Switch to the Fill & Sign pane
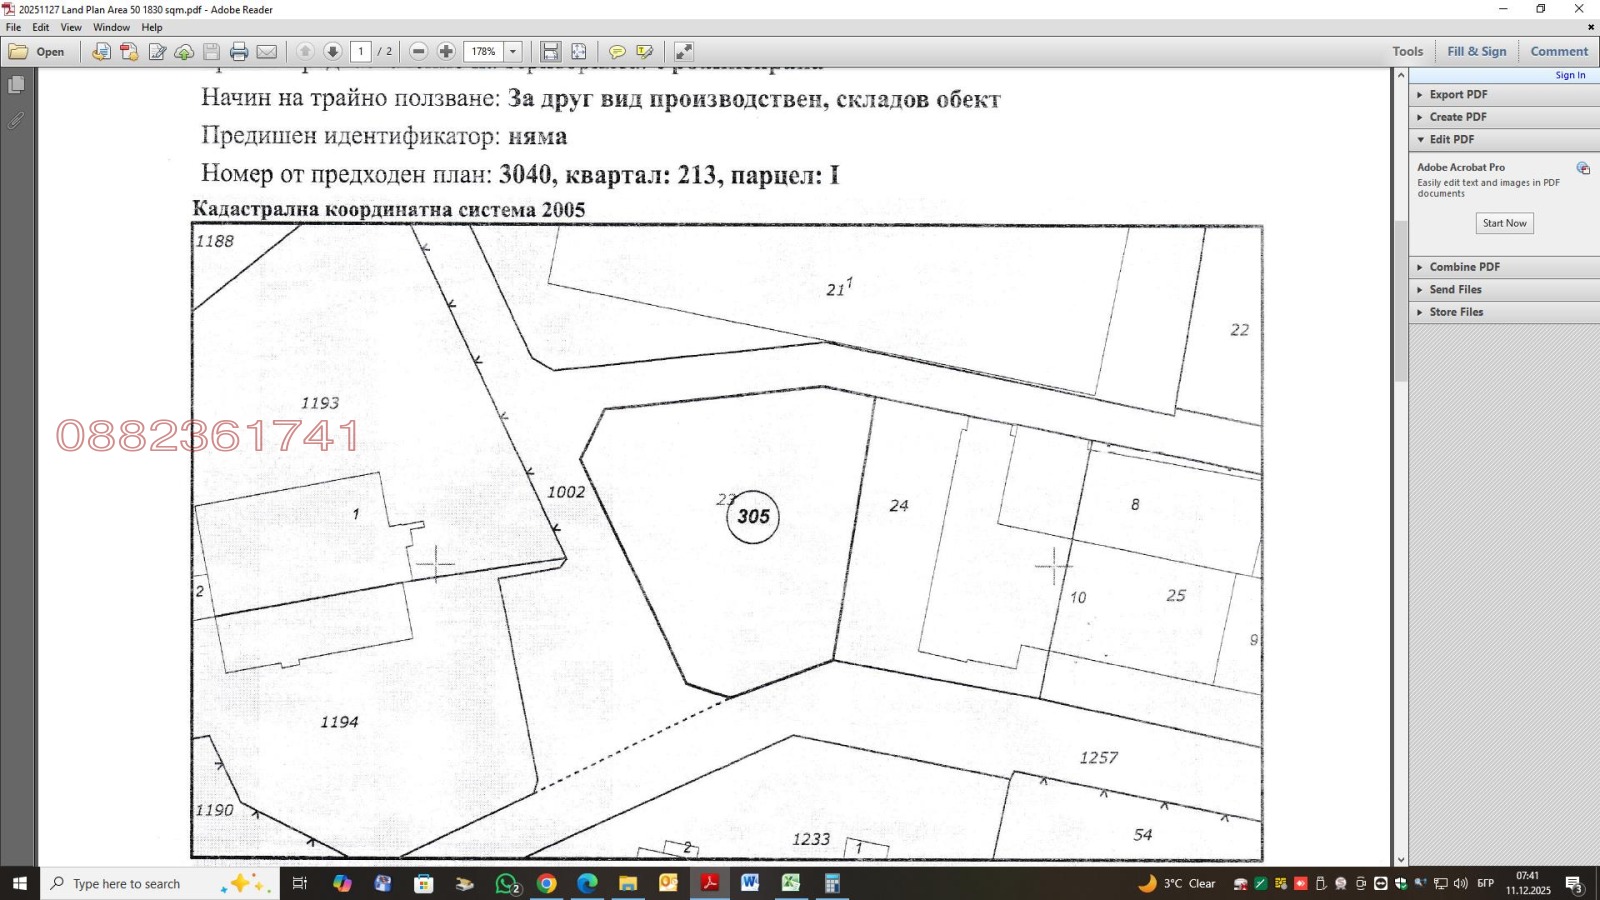 click(x=1476, y=51)
